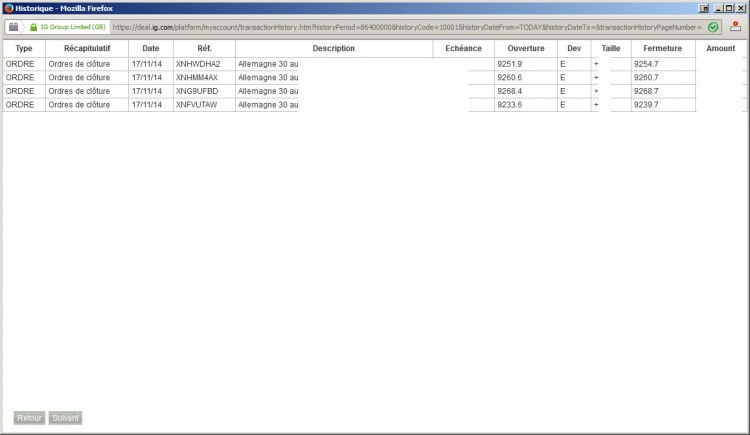Select reference XNFVUTAW
The width and height of the screenshot is (750, 435).
click(197, 105)
